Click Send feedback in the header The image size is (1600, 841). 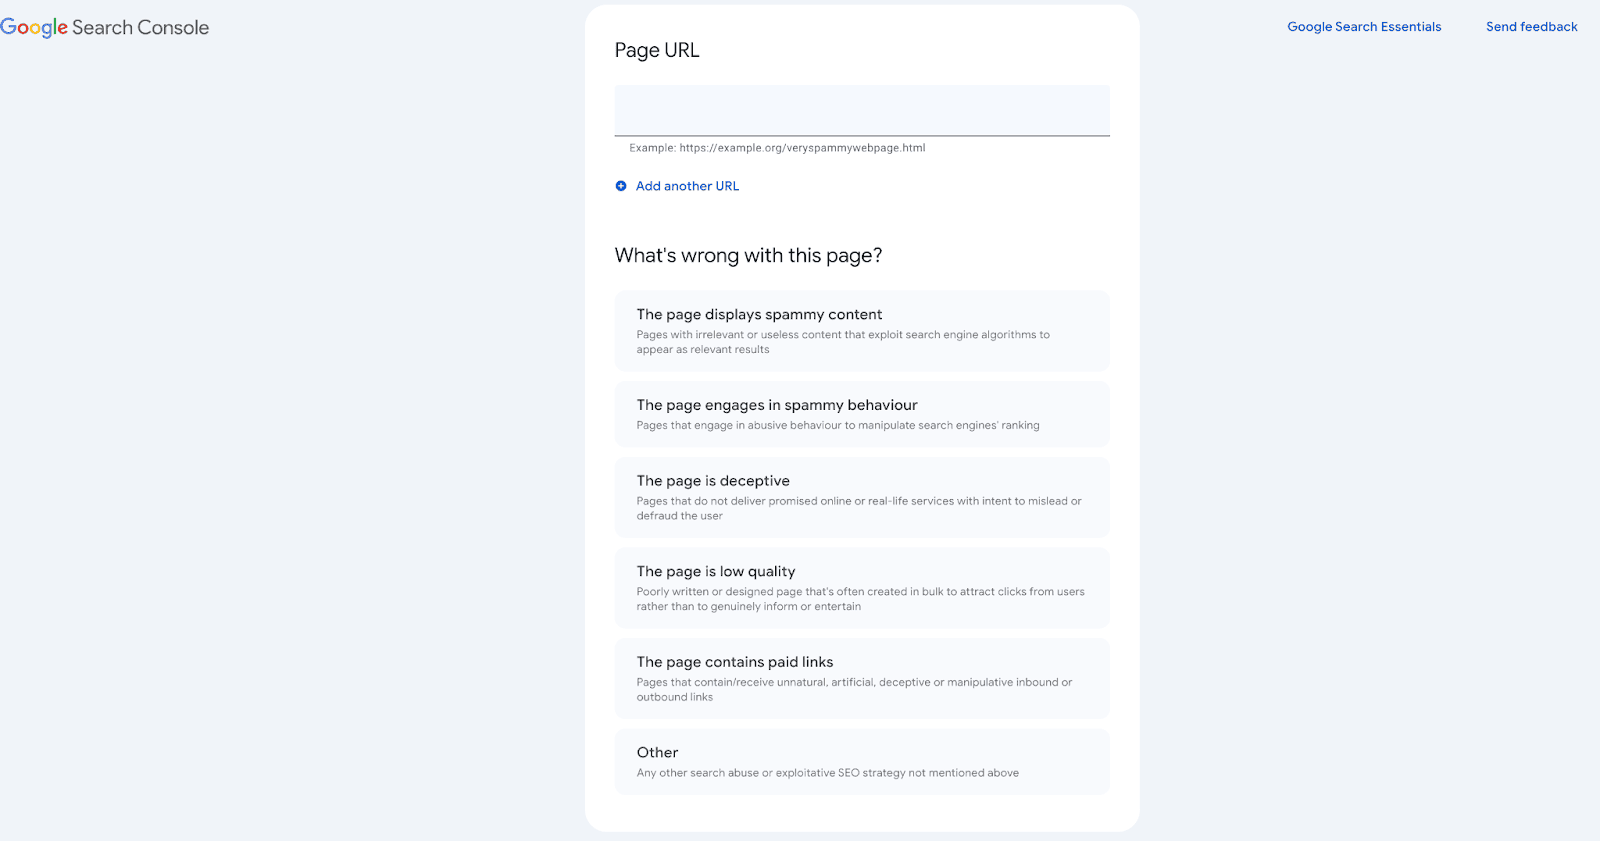pos(1530,26)
